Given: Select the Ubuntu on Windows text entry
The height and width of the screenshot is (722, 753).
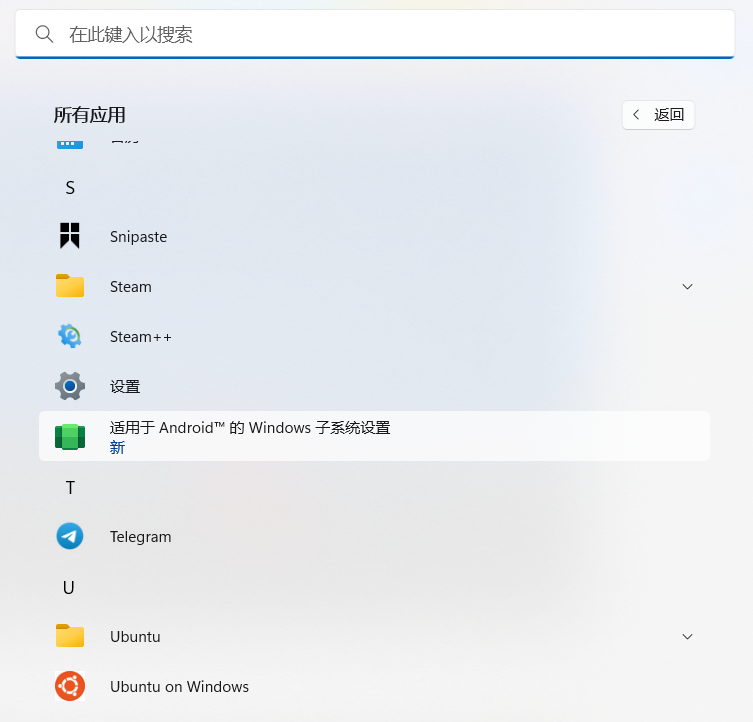Looking at the screenshot, I should pos(179,686).
